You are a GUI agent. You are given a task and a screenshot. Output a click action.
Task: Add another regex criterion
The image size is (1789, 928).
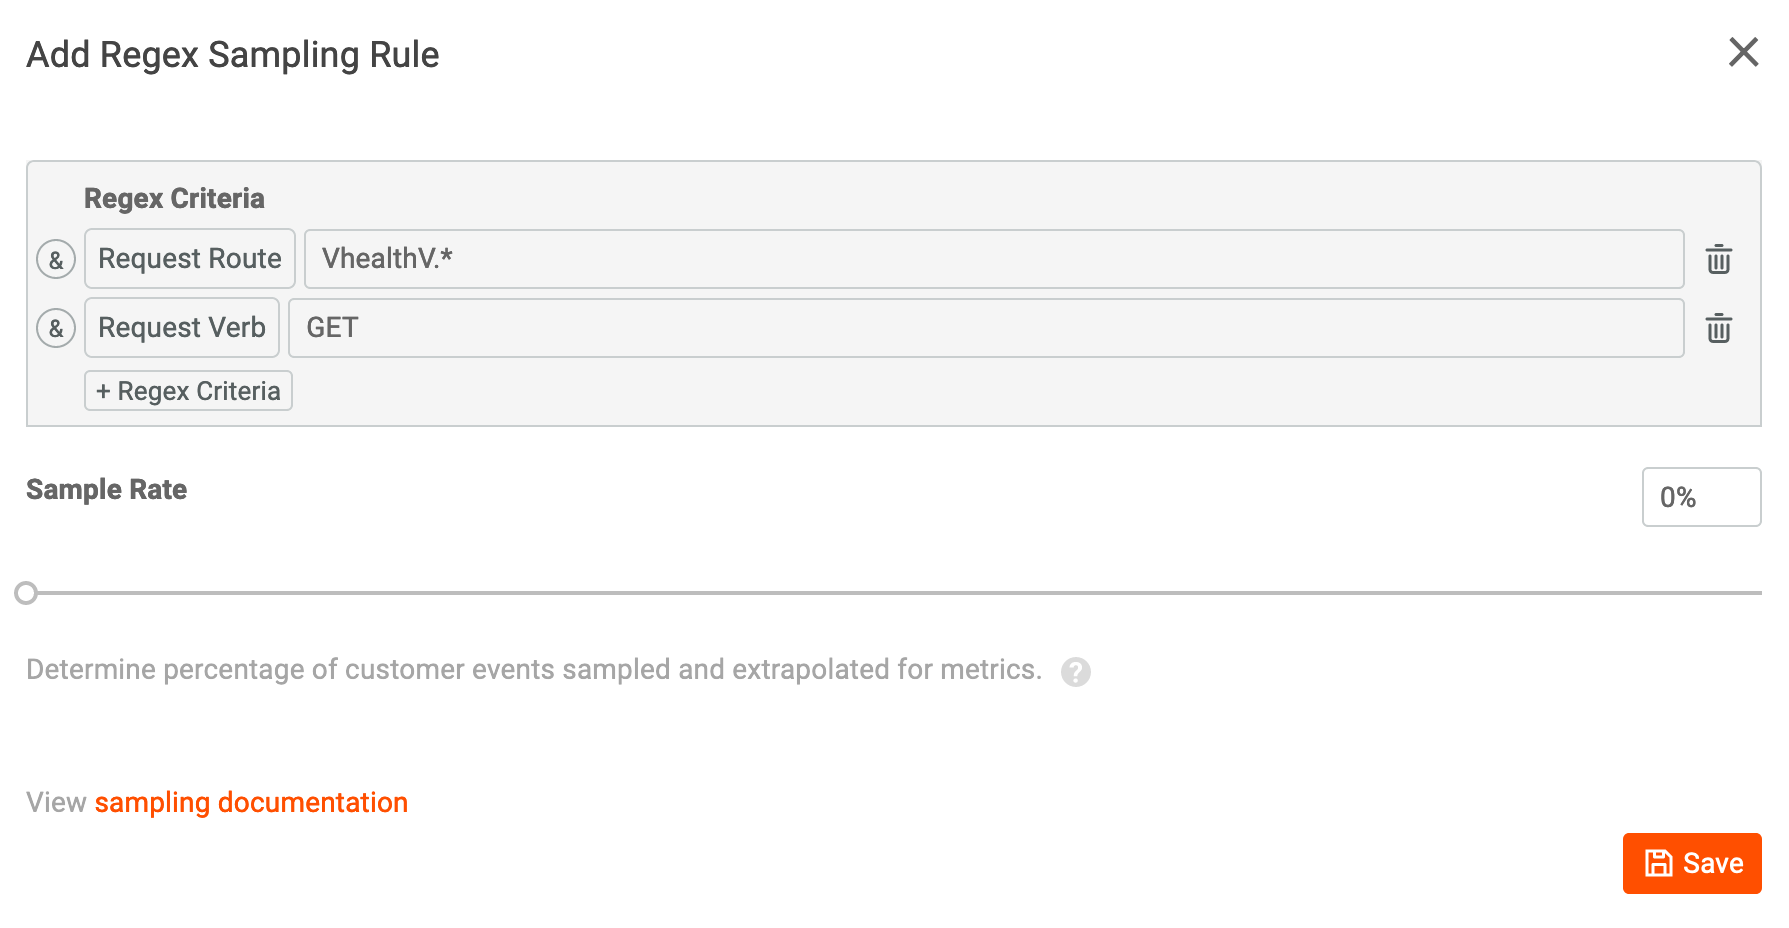click(x=187, y=391)
